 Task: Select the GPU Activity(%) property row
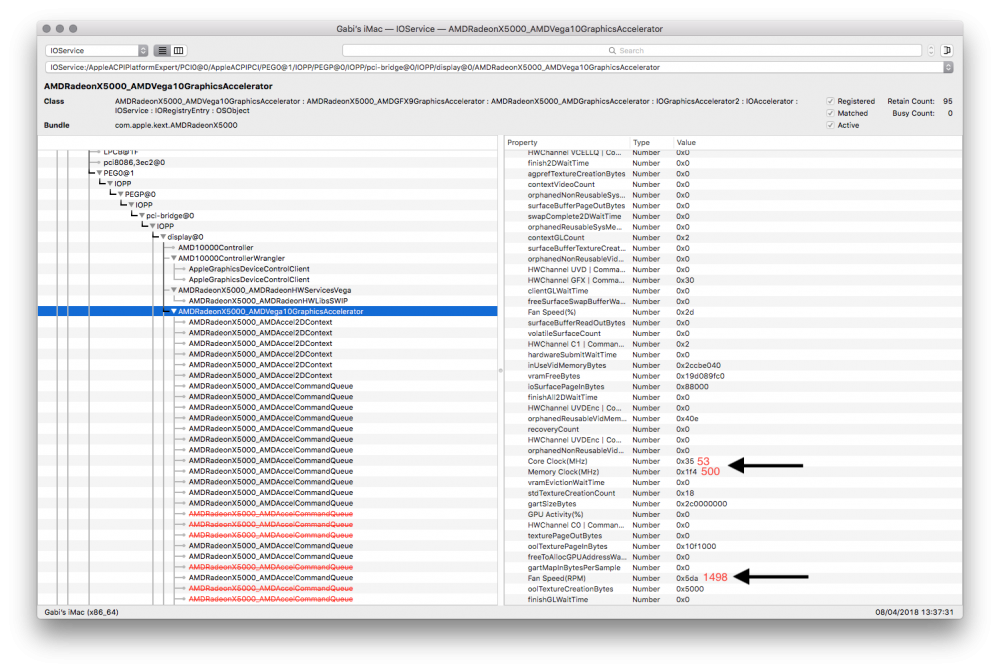(733, 515)
